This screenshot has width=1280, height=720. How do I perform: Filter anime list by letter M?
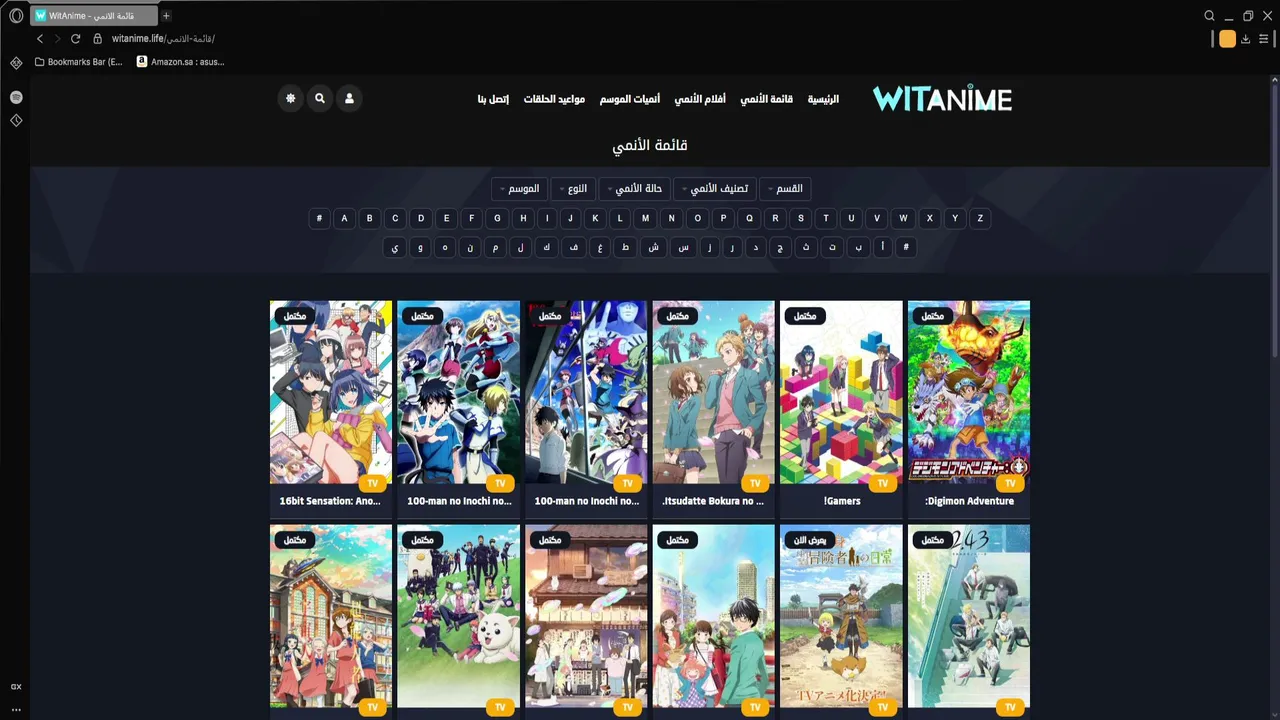point(645,218)
